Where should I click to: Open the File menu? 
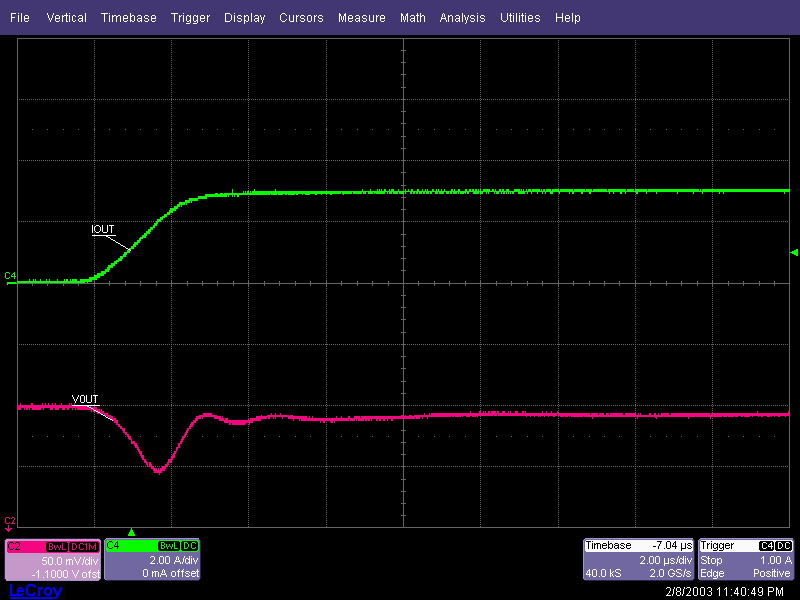[20, 18]
